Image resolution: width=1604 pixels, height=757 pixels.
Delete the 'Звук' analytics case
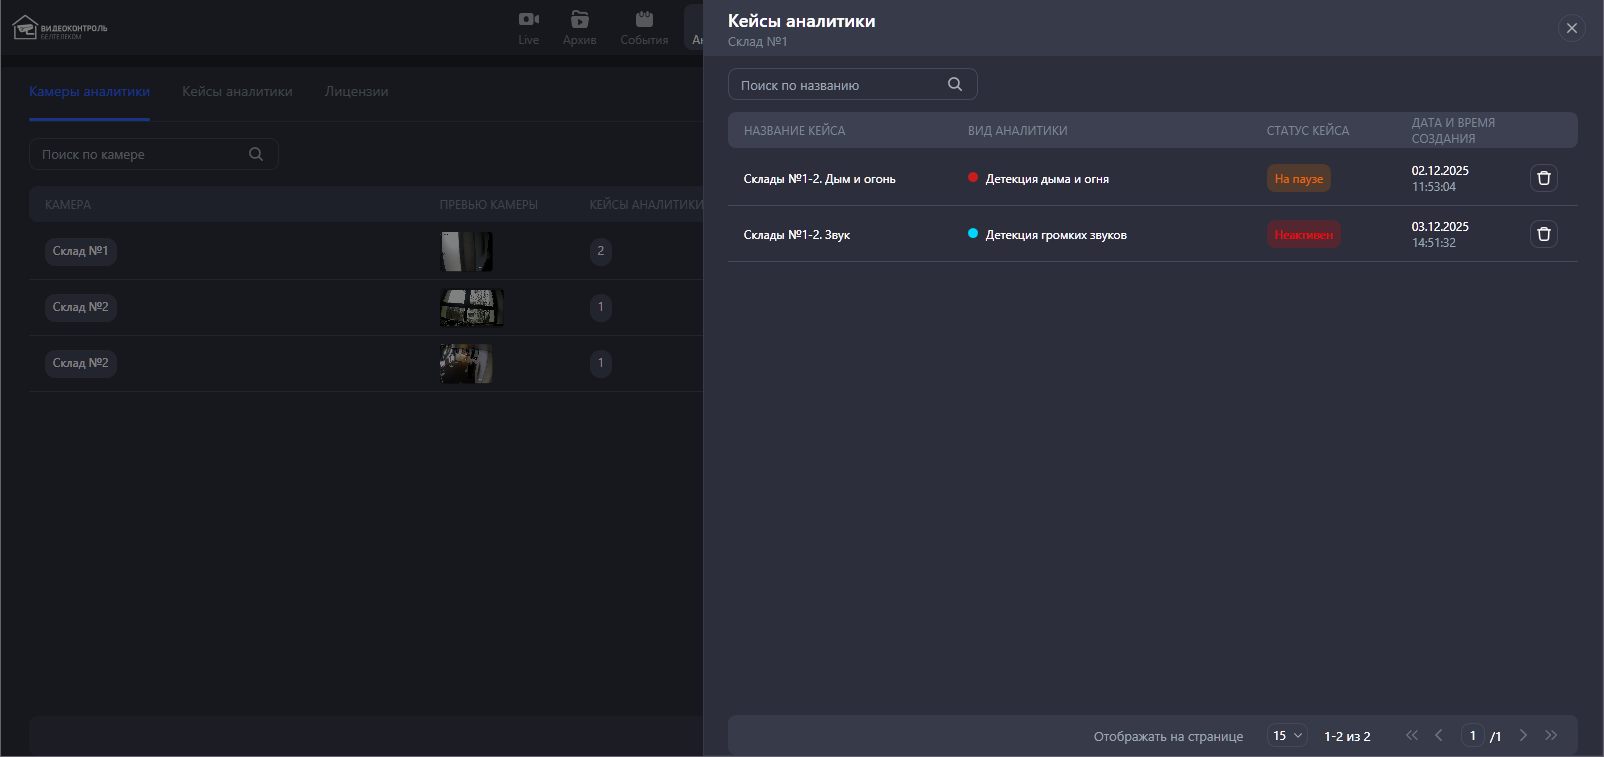coord(1543,234)
